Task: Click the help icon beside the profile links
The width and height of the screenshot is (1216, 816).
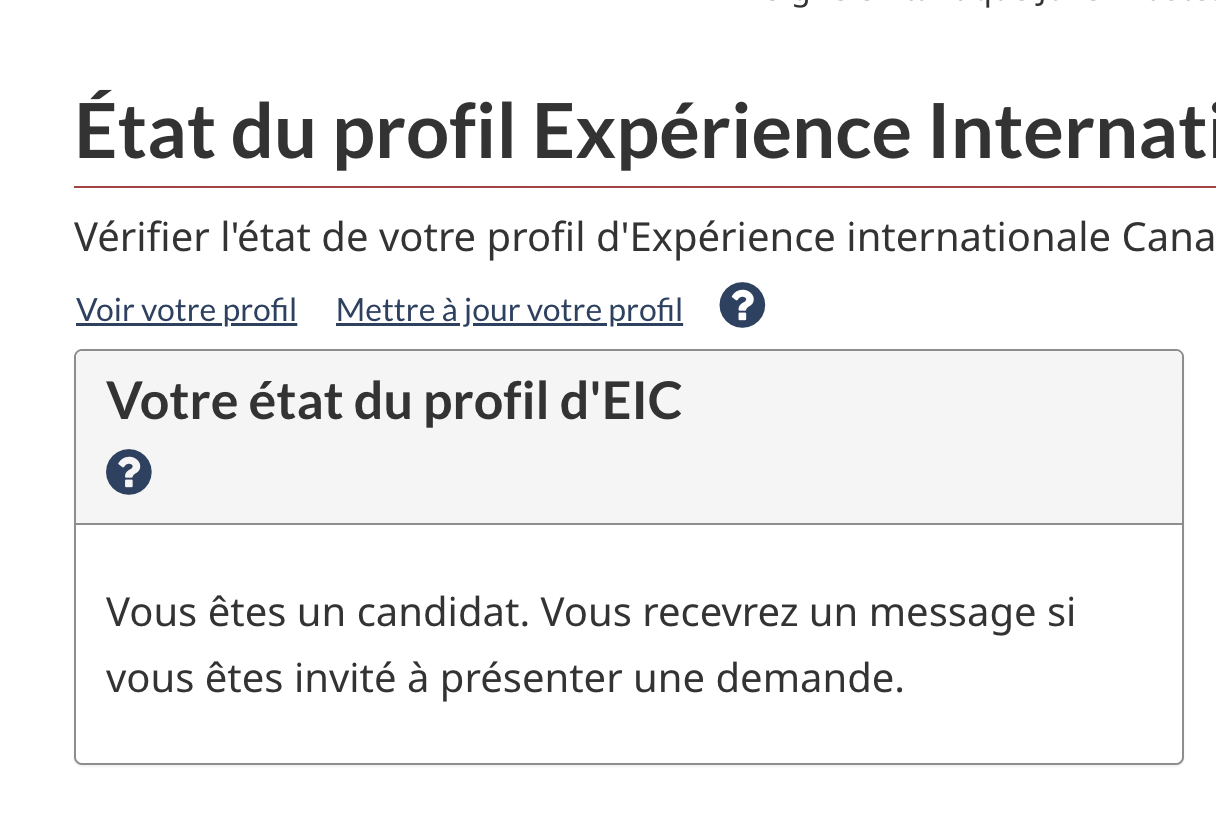Action: click(x=742, y=306)
